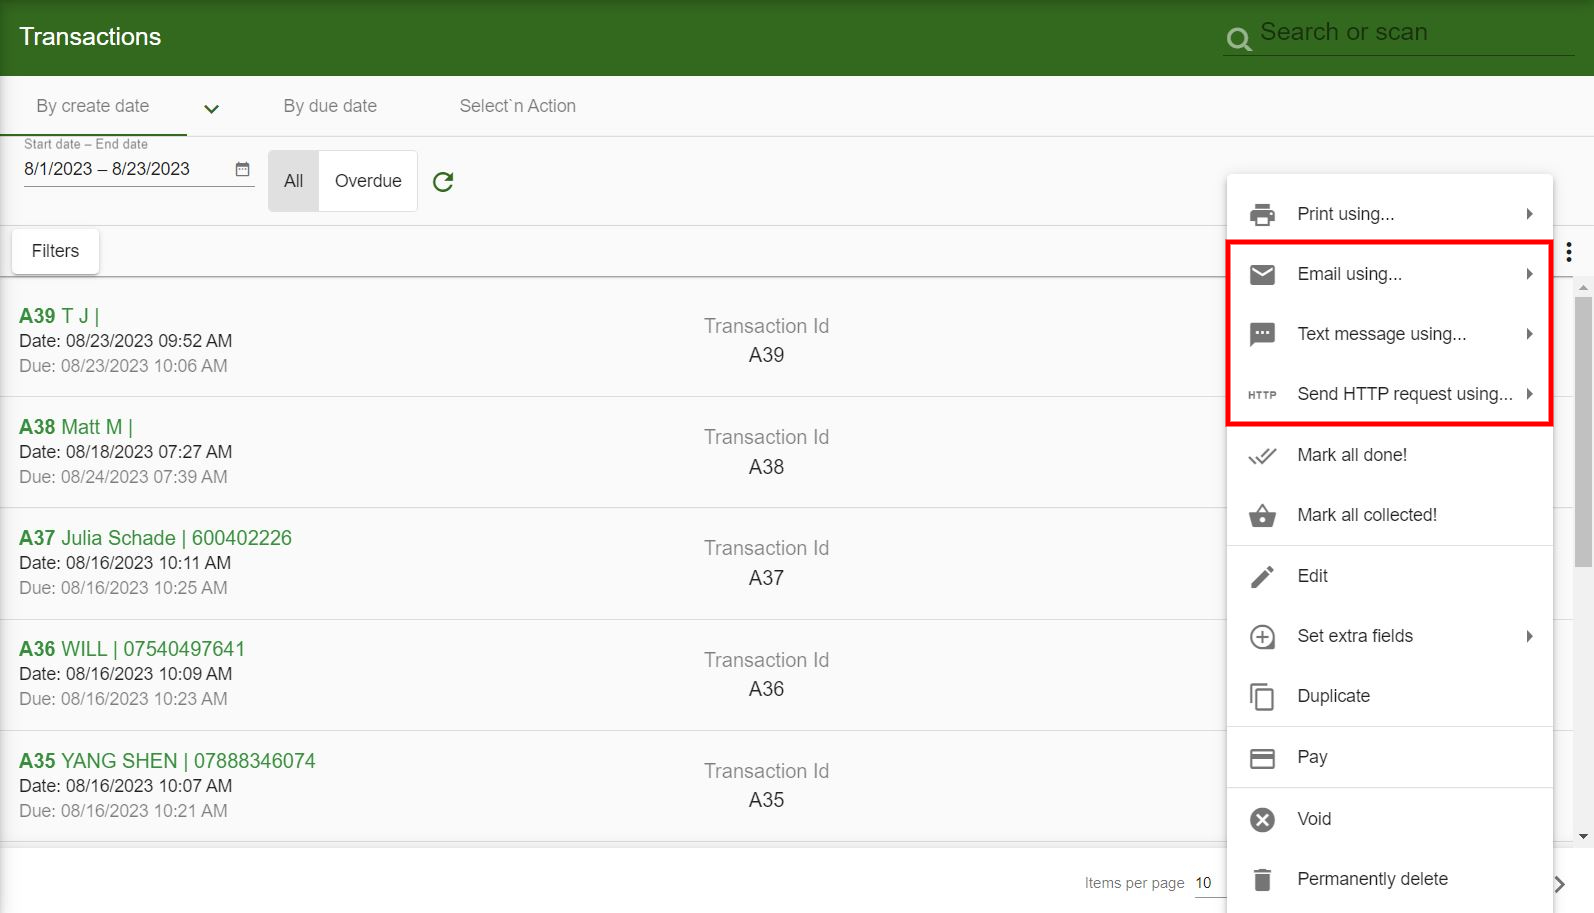1594x913 pixels.
Task: Open transaction A35 YANG SHEN link
Action: pos(167,761)
